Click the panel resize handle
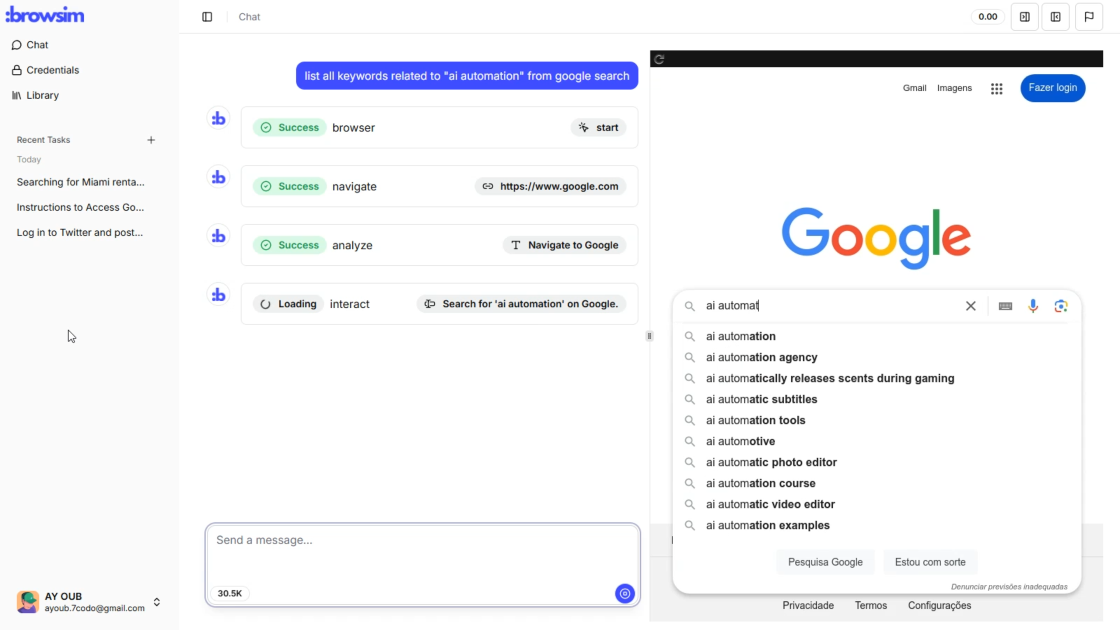1120x630 pixels. tap(649, 336)
